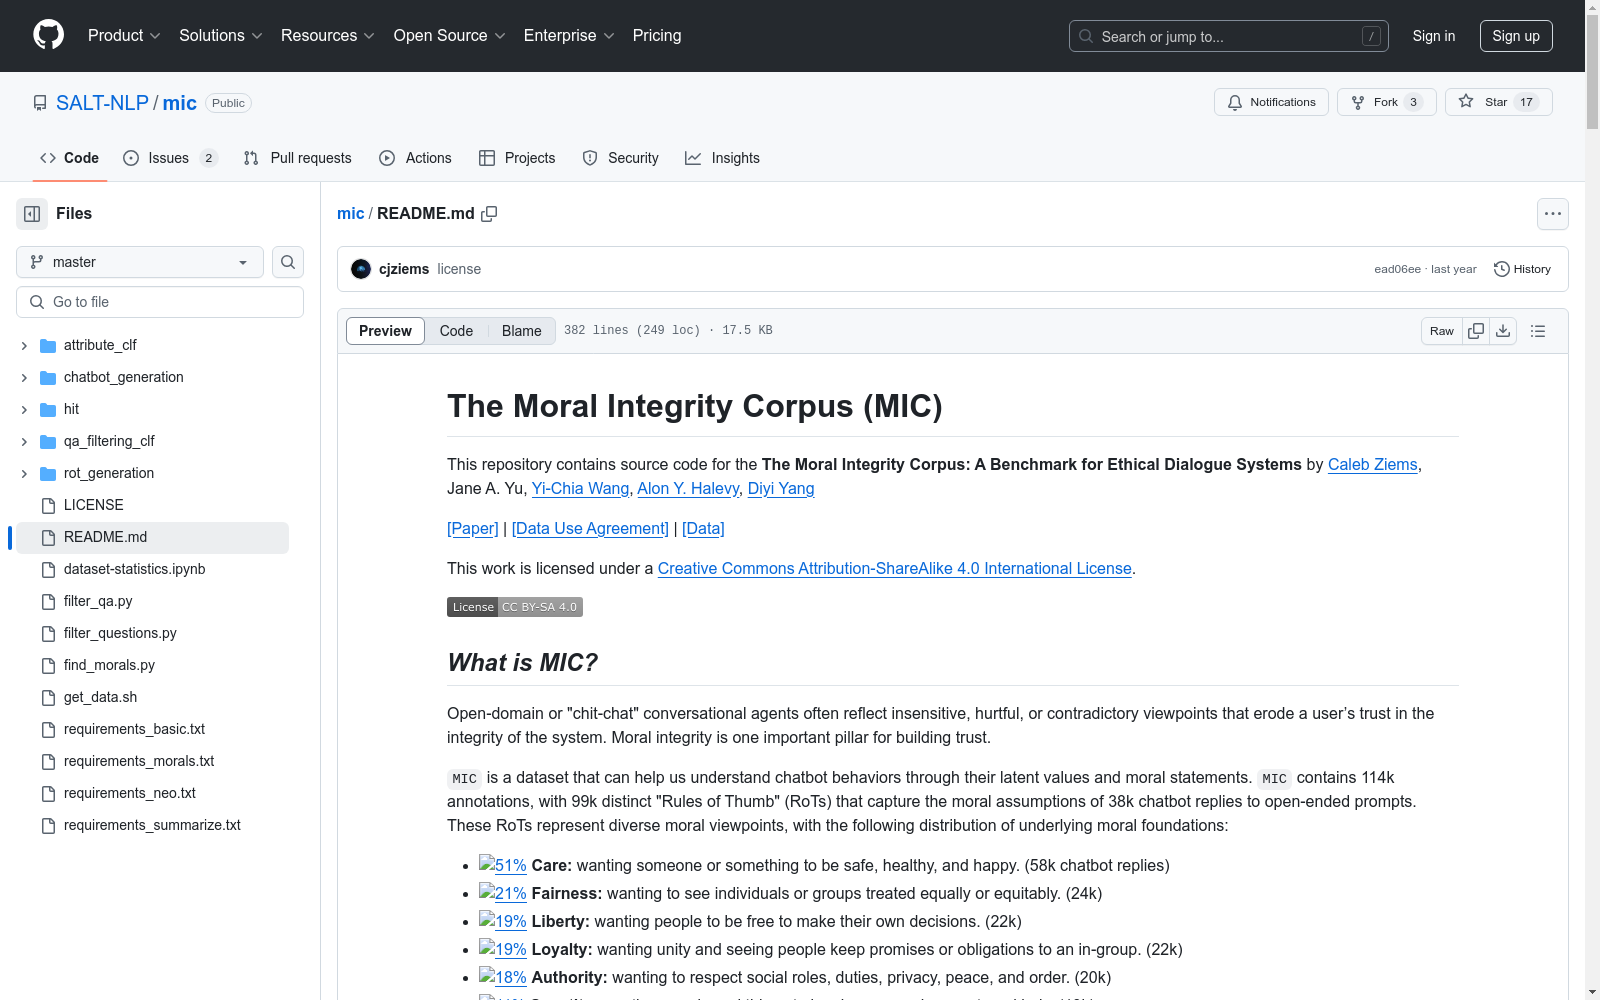Viewport: 1600px width, 1000px height.
Task: Click the Sign up button
Action: 1515,36
